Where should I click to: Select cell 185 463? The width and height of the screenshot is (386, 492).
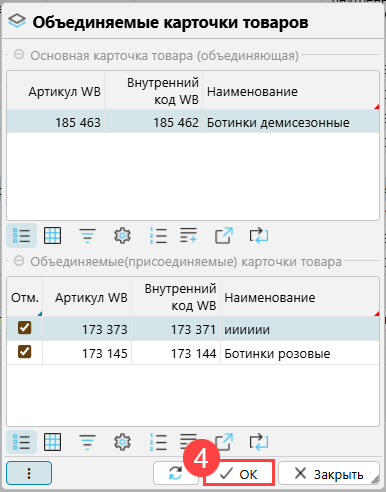pos(56,122)
